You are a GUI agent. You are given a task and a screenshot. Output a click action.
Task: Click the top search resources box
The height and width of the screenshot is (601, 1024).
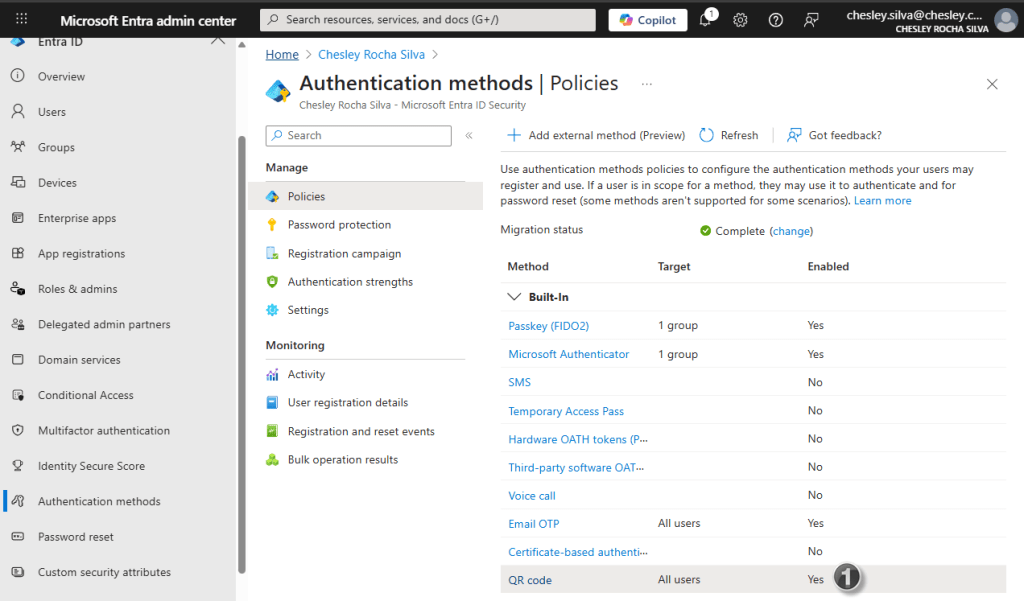[427, 20]
